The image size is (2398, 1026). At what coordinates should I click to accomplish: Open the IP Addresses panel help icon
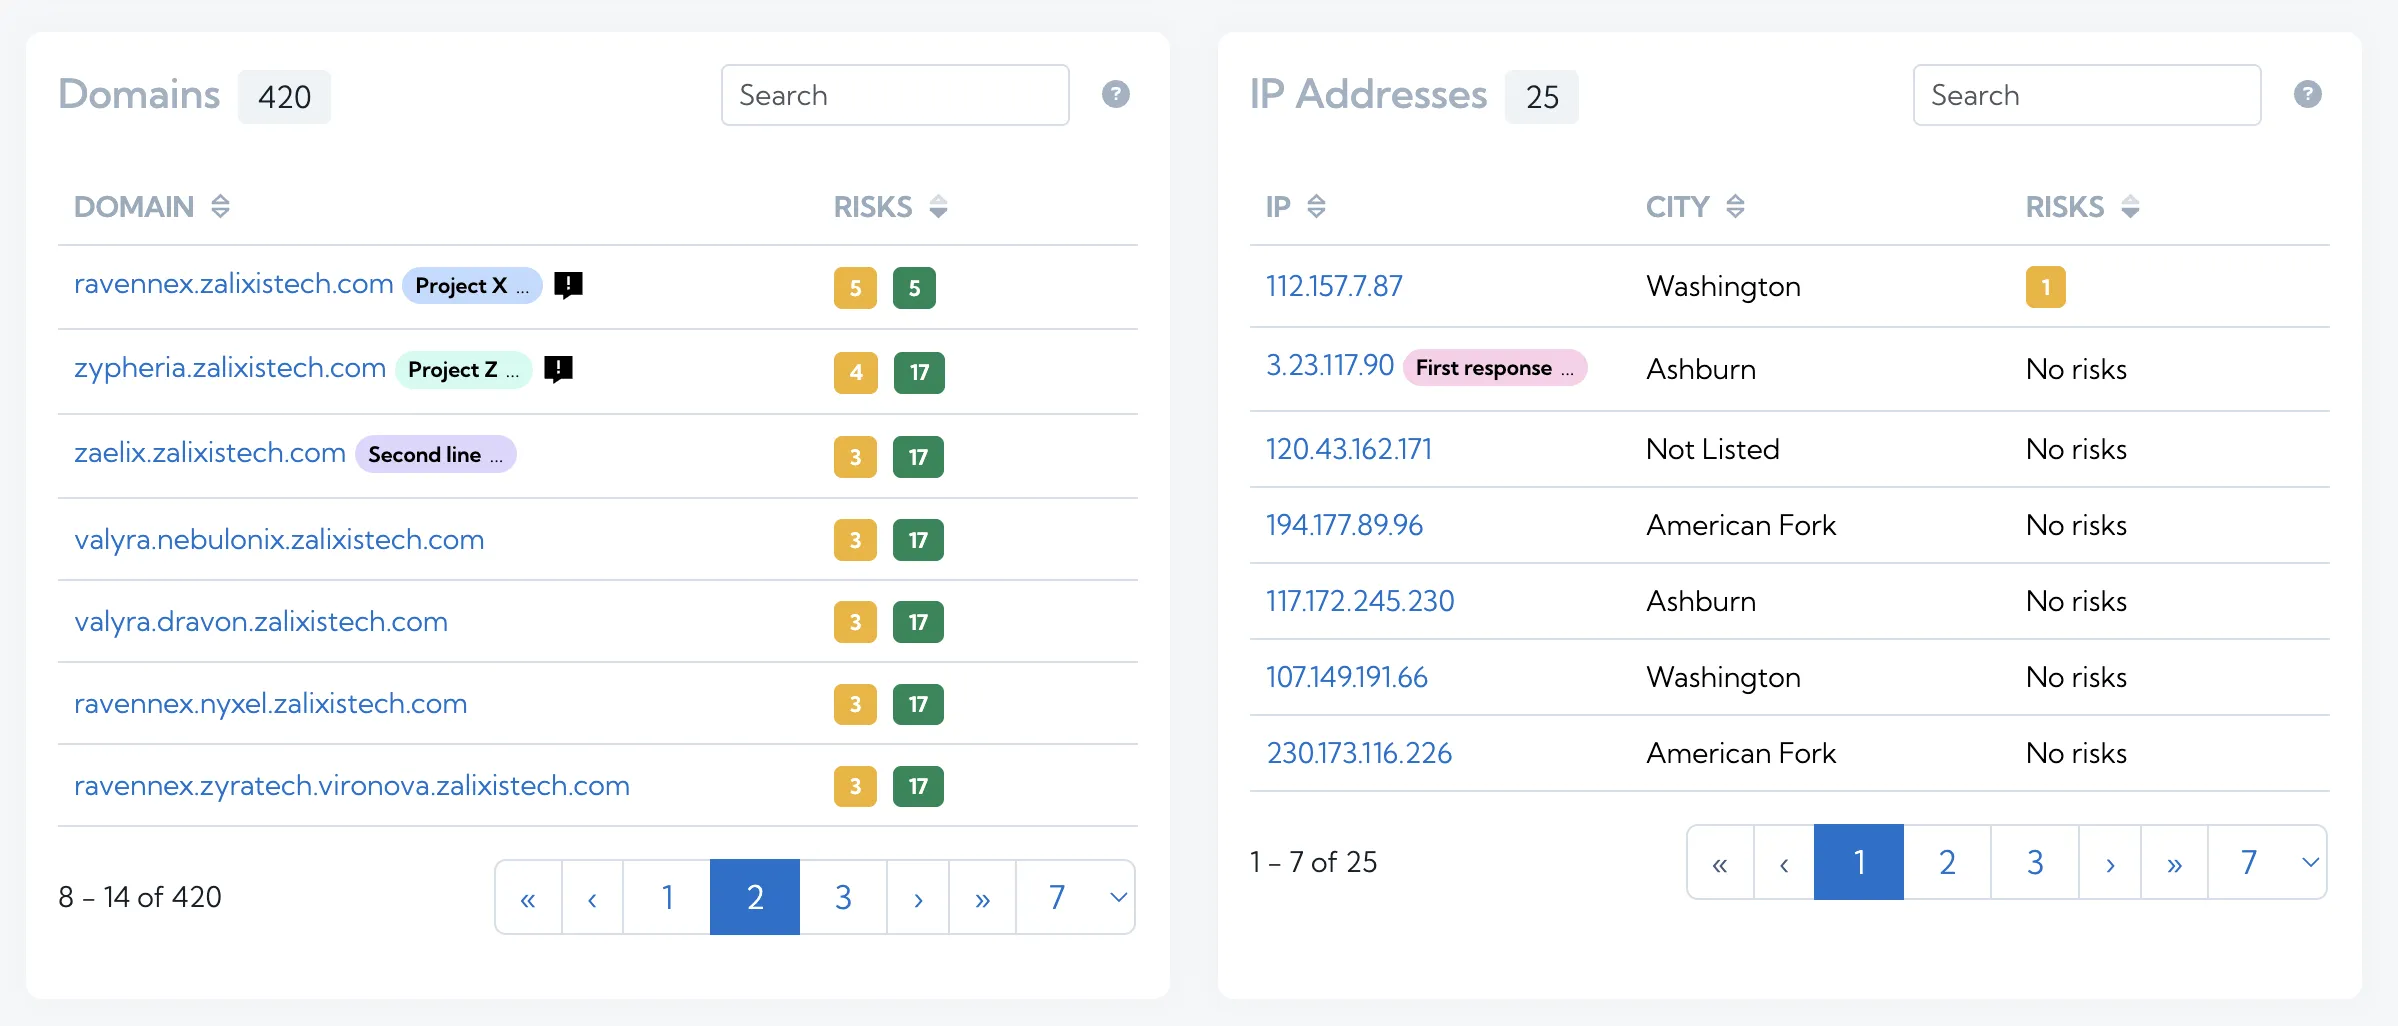tap(2307, 94)
